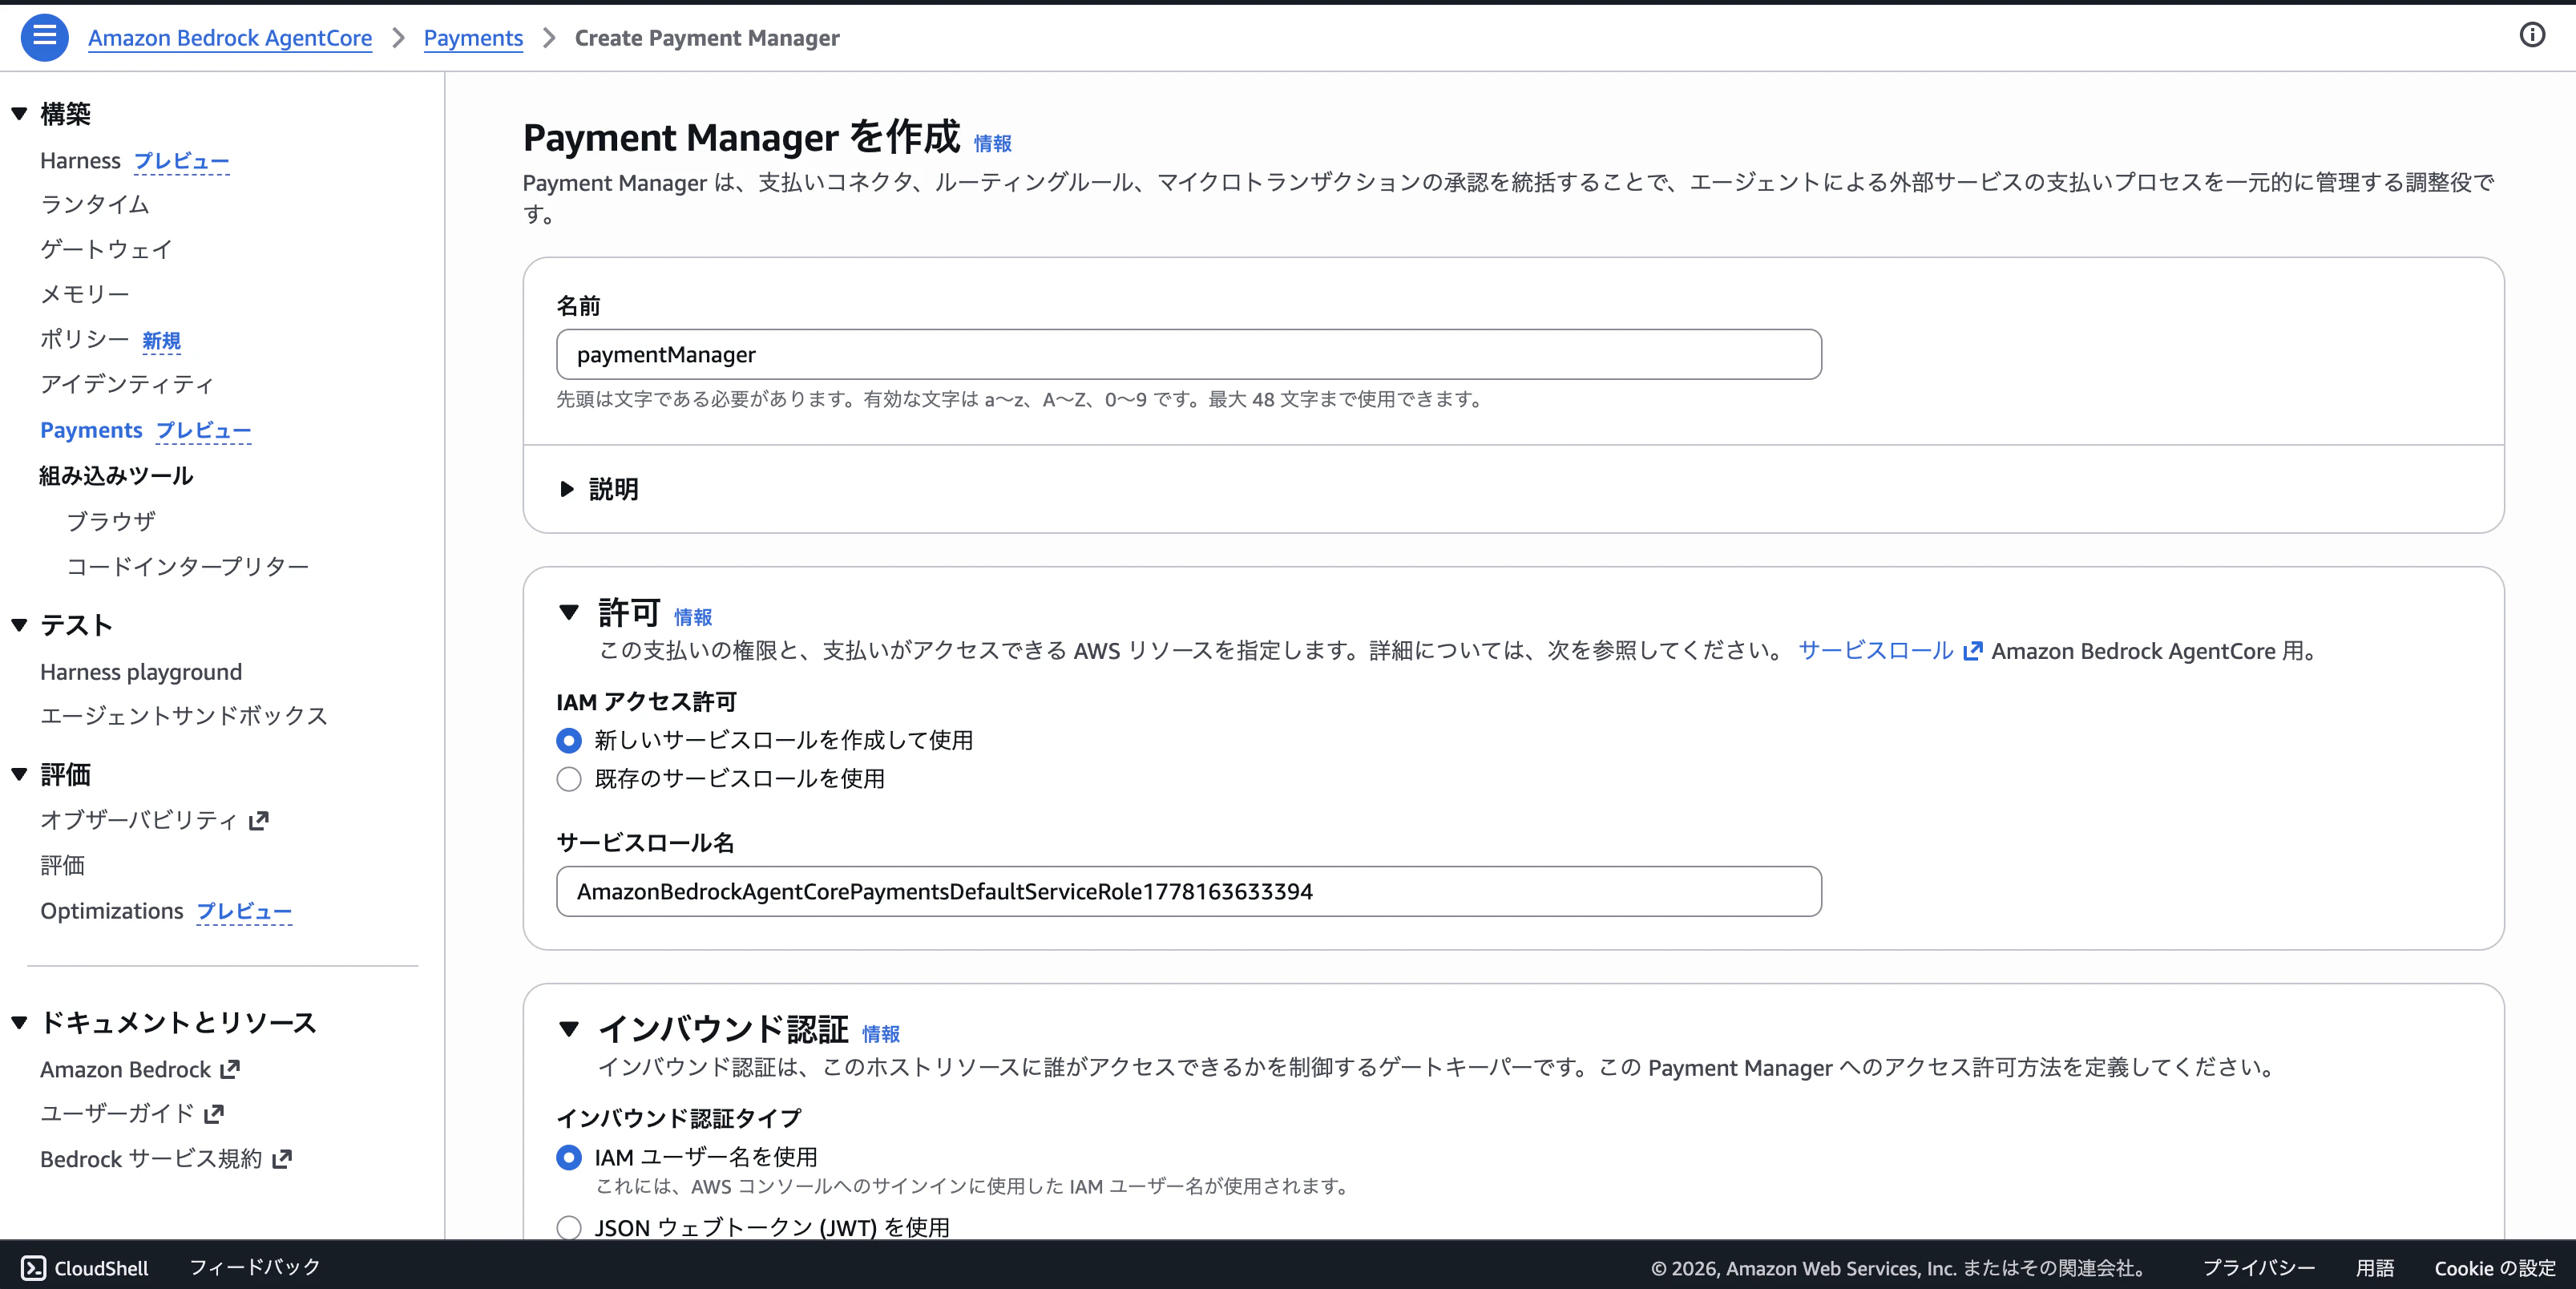Select 新しいサービスロールを作成して使用 radio option
Image resolution: width=2576 pixels, height=1289 pixels.
(x=569, y=740)
